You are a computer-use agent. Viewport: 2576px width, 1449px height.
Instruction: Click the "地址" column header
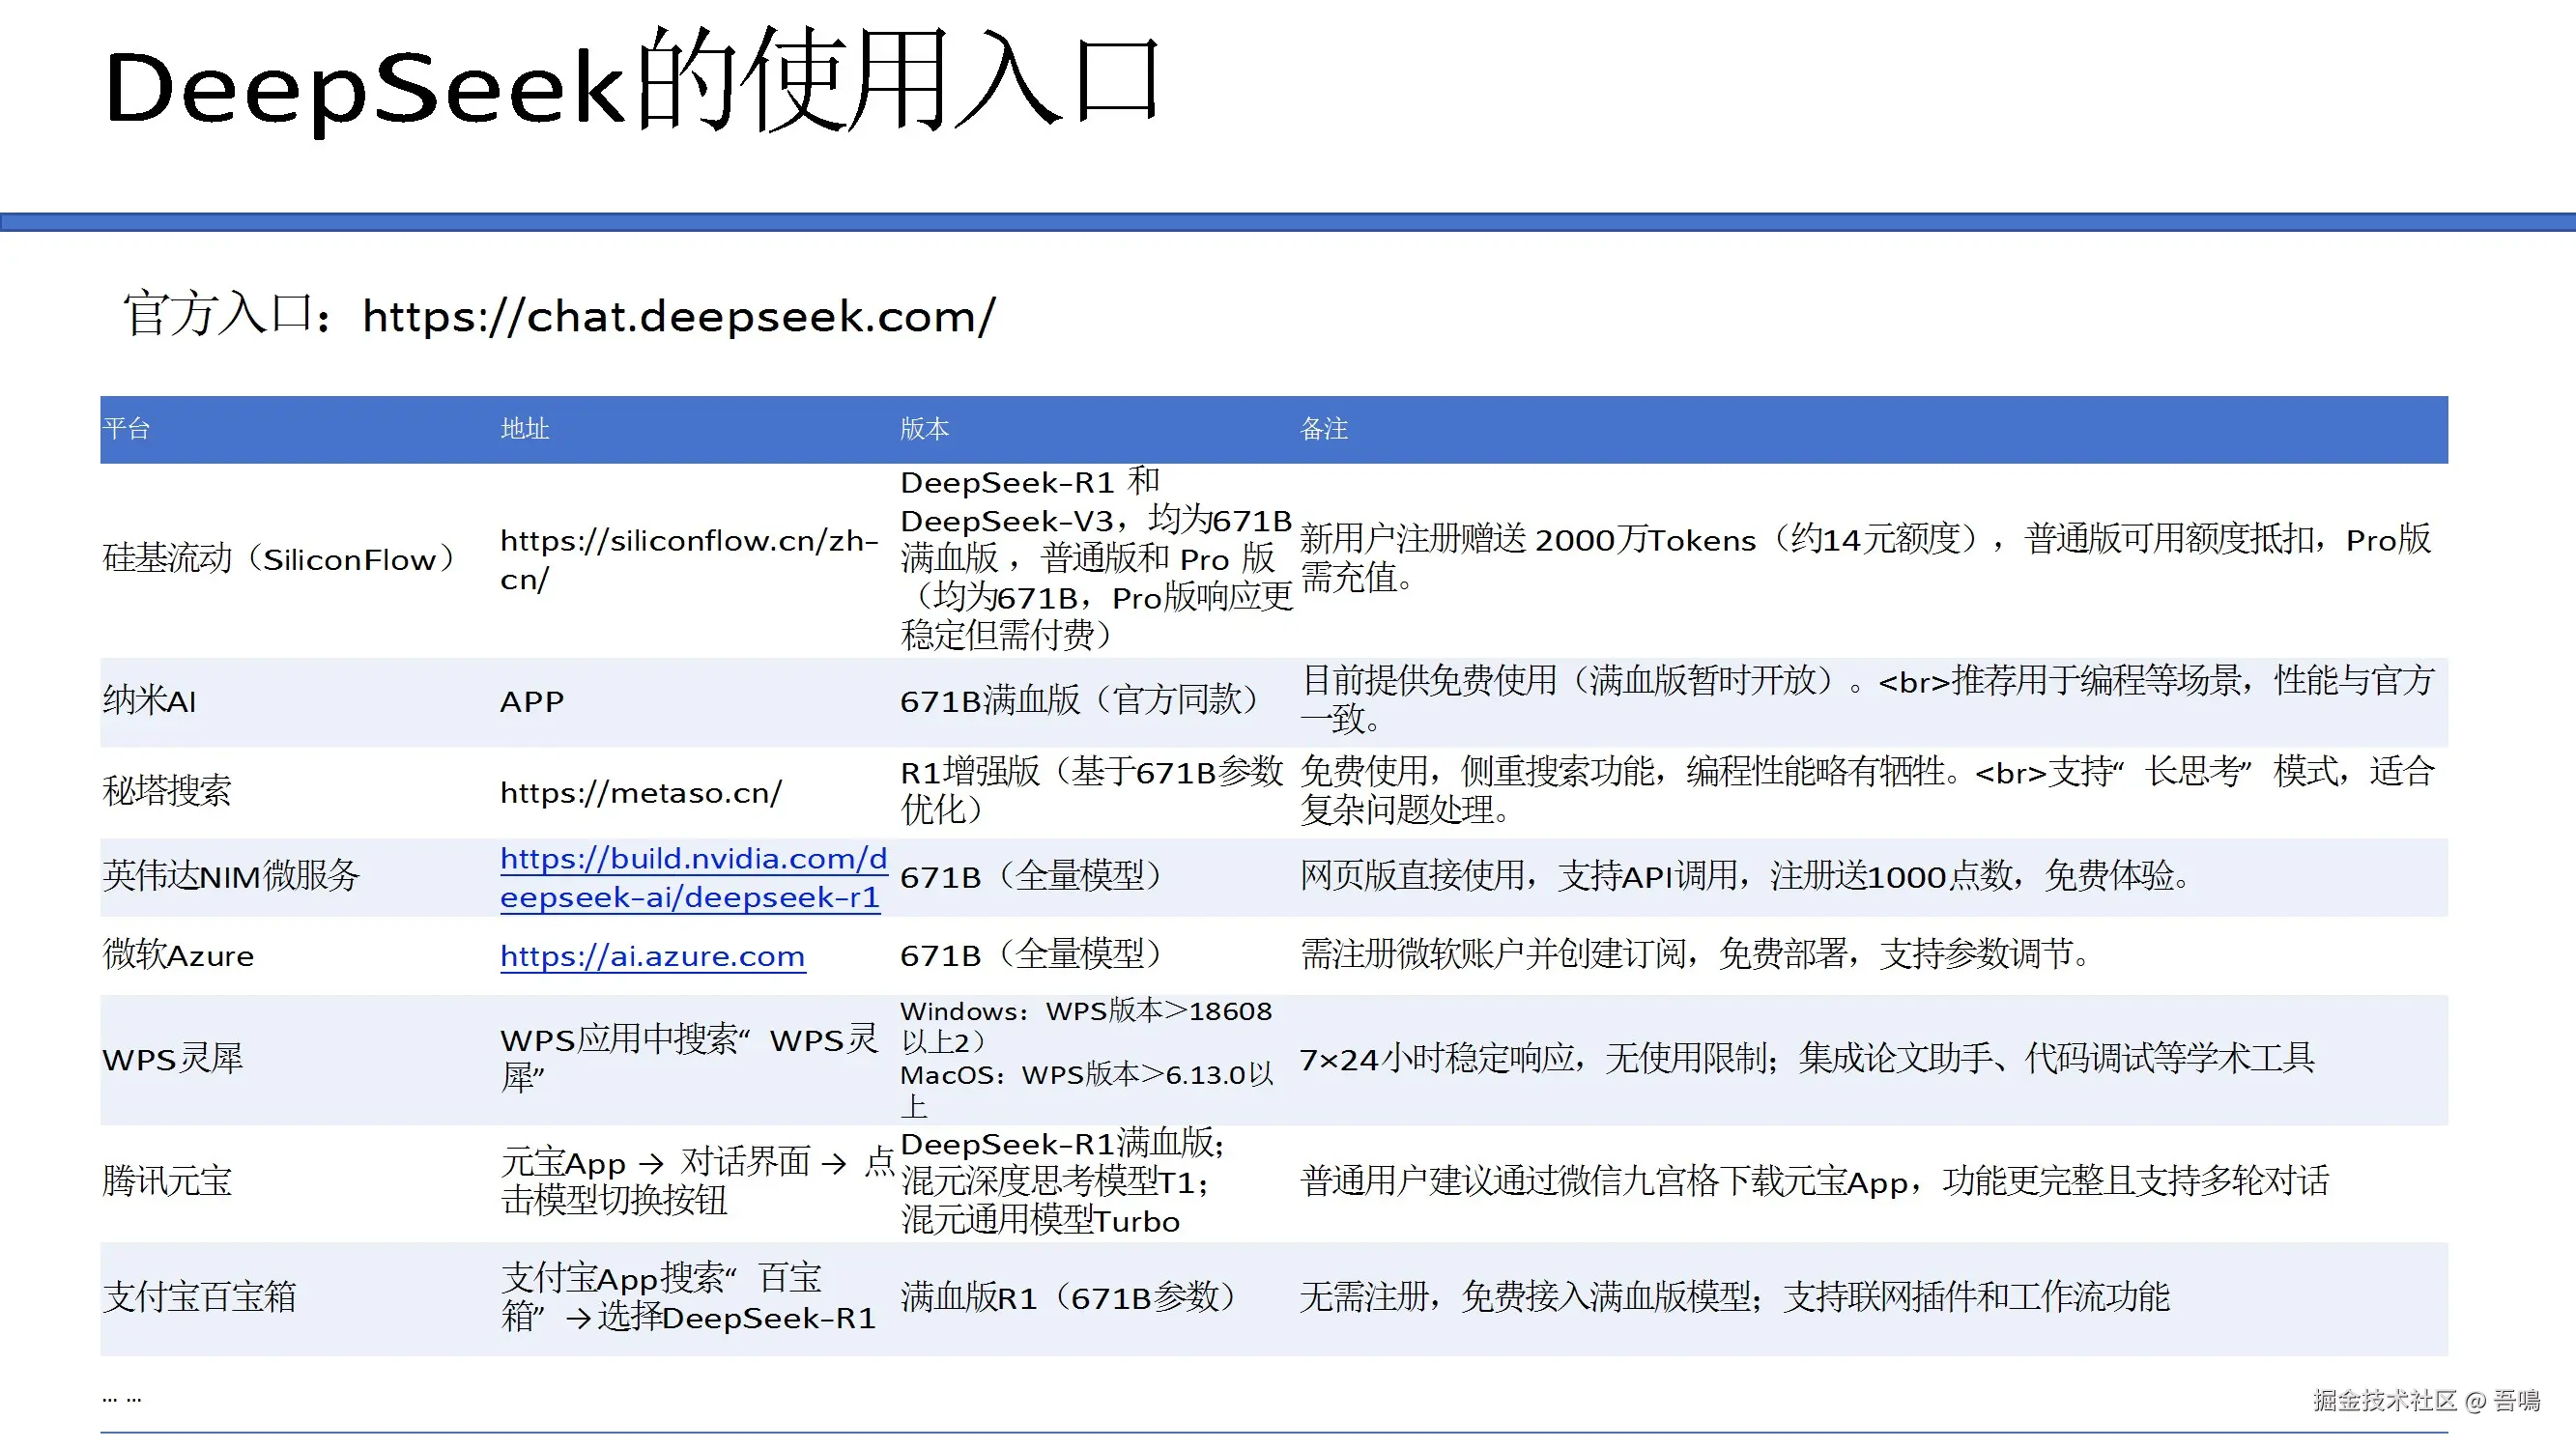524,429
